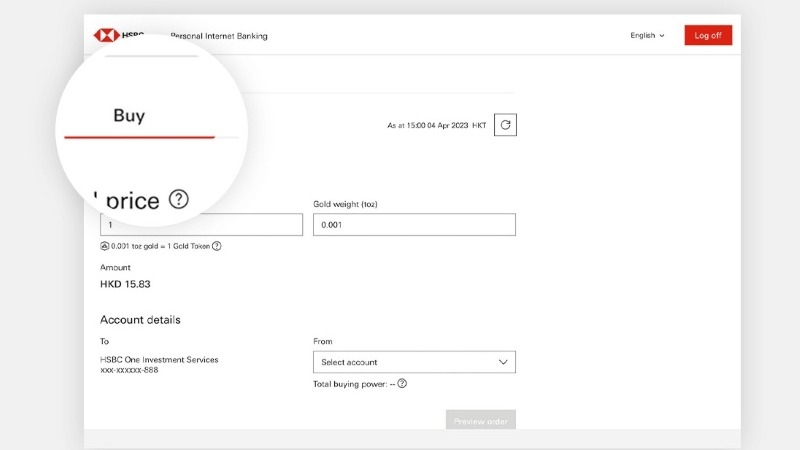
Task: Click the HKD 15.83 amount
Action: 125,284
